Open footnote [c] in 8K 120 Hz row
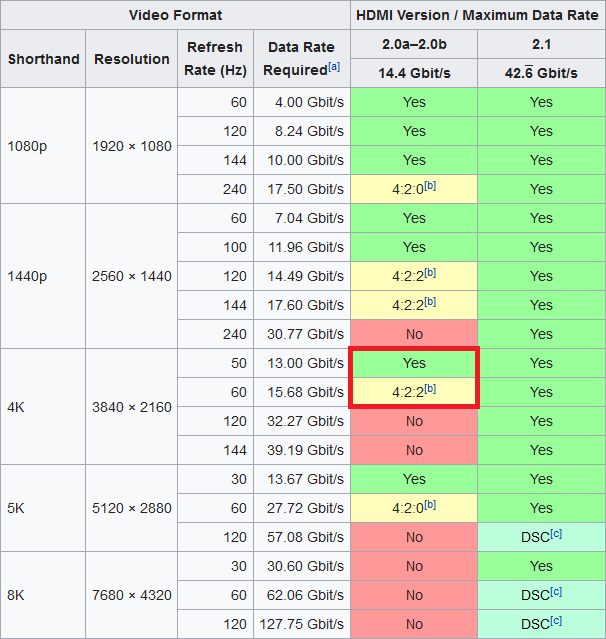The height and width of the screenshot is (639, 606). point(556,621)
